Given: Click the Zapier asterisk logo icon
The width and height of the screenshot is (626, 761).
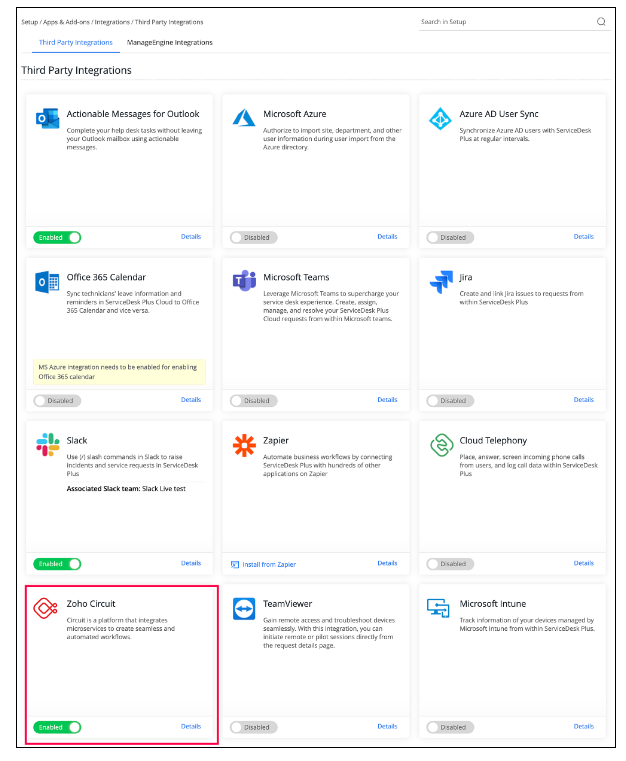Looking at the screenshot, I should point(244,445).
